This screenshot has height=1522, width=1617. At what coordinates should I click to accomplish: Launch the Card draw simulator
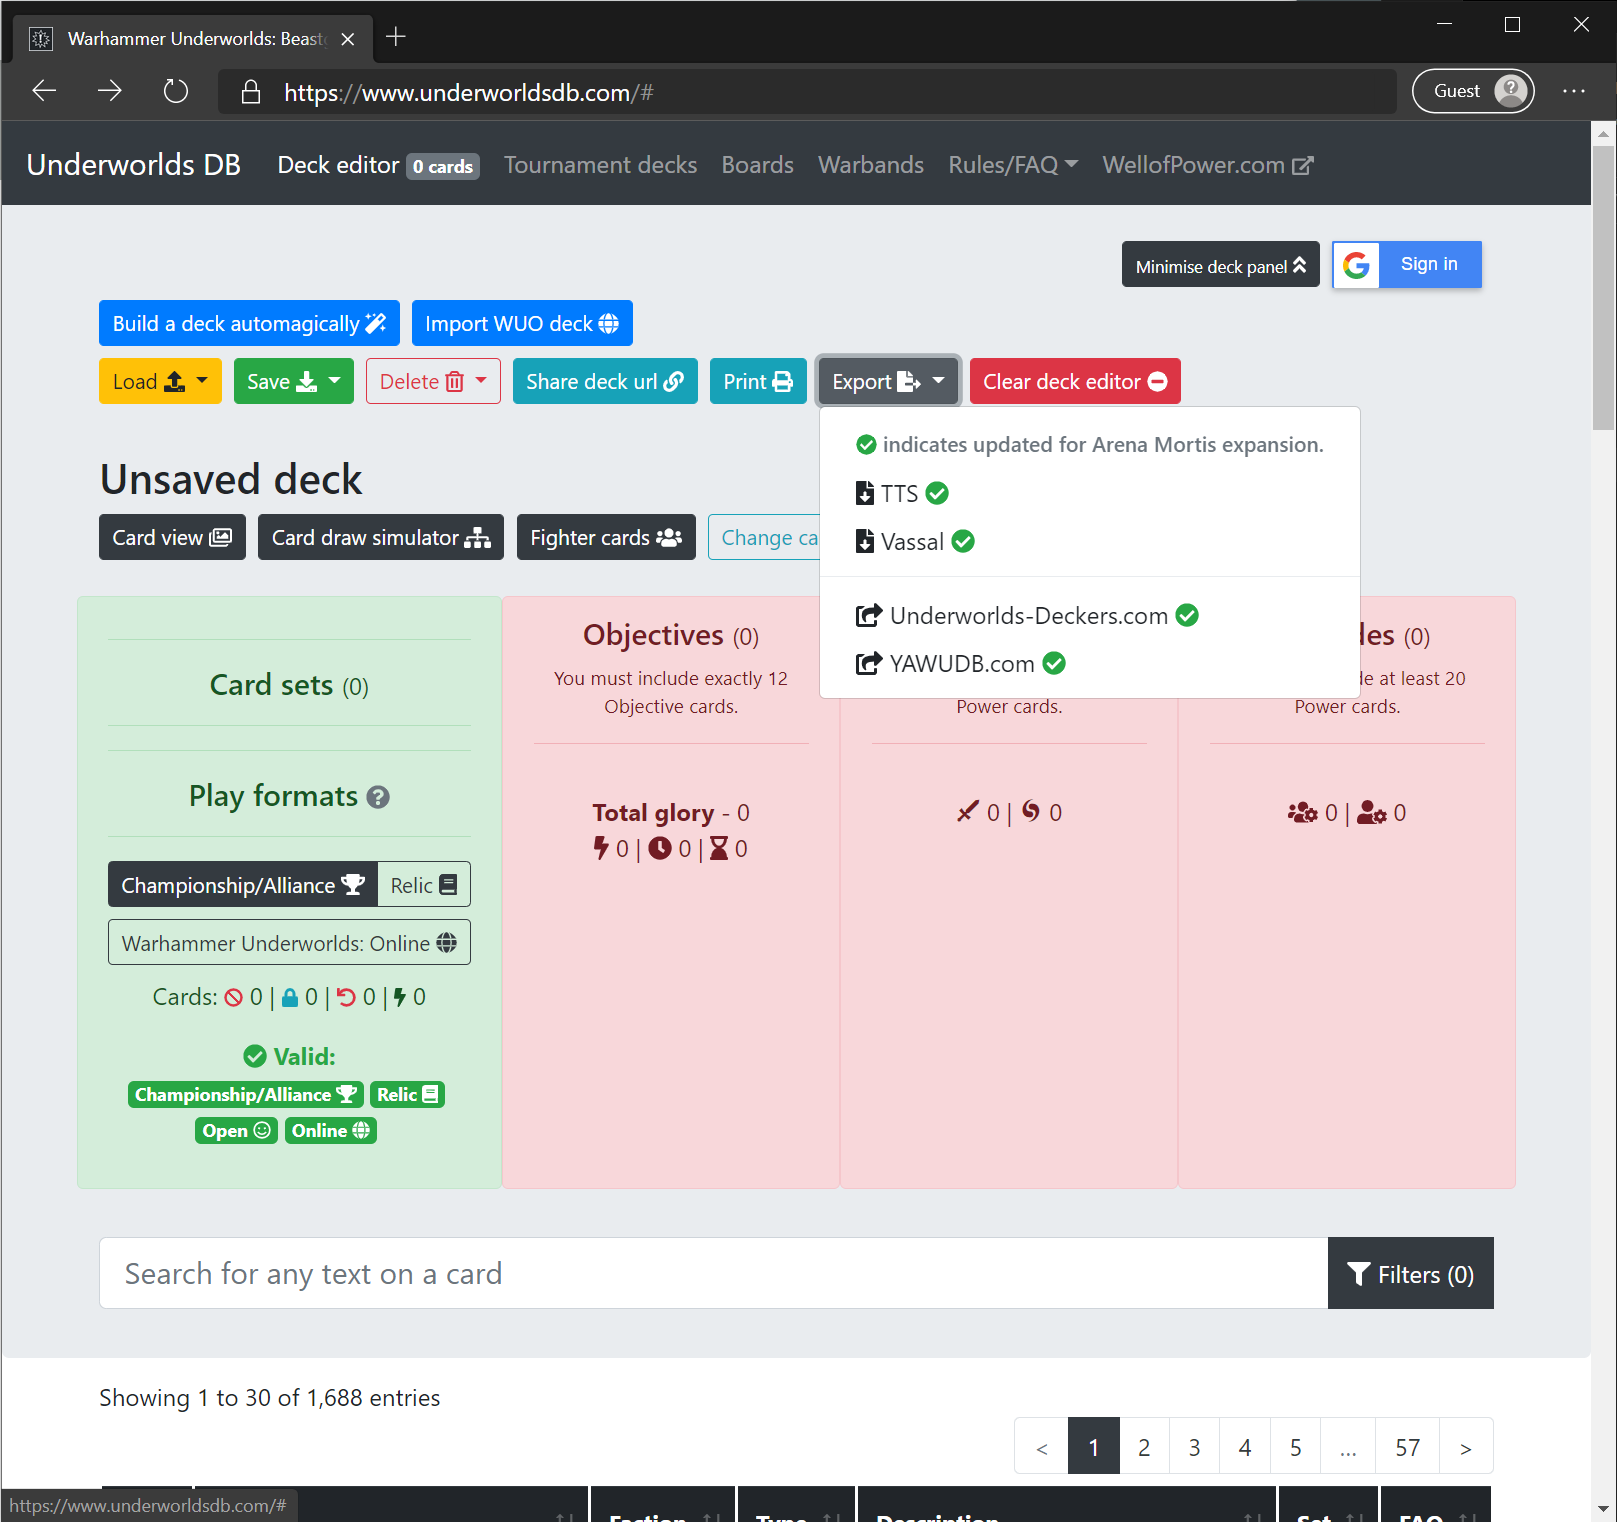pyautogui.click(x=381, y=537)
